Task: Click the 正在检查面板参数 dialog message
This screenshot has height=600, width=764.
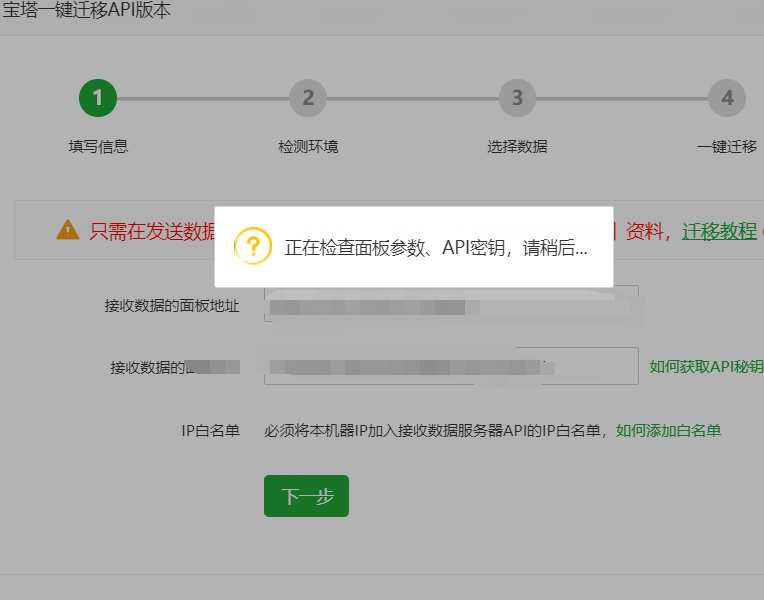Action: [436, 248]
